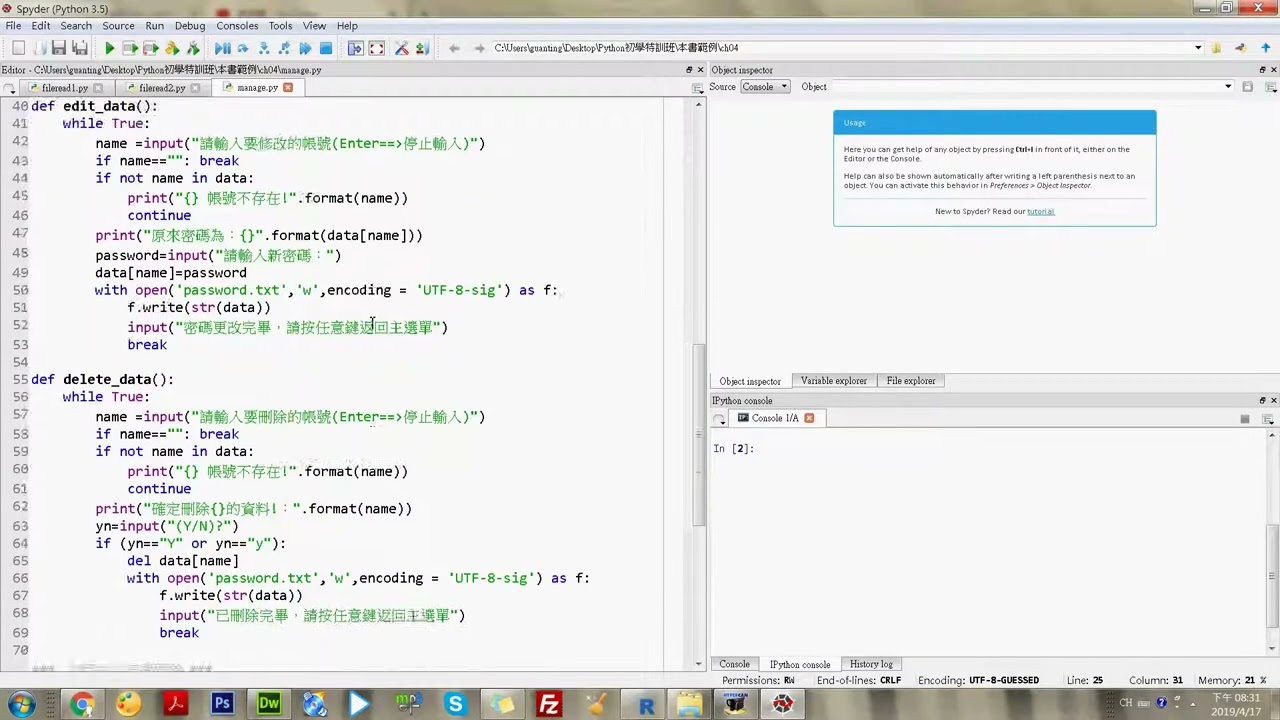Step into the function in the debugger
The height and width of the screenshot is (720, 1280).
(x=264, y=48)
